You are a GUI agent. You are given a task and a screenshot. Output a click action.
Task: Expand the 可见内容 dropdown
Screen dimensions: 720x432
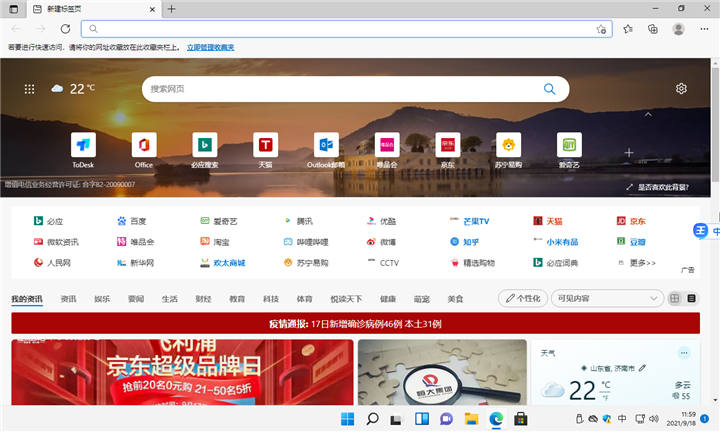click(607, 298)
